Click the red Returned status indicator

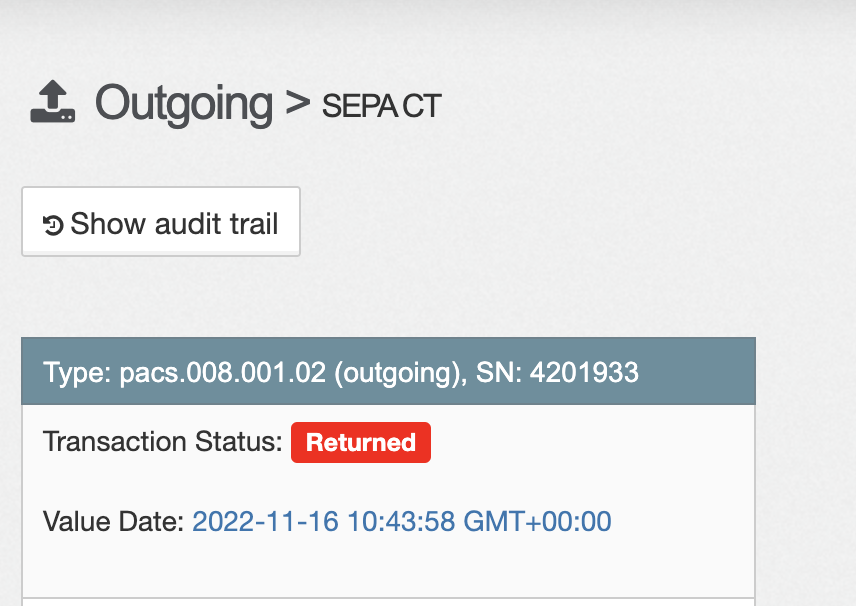(360, 442)
